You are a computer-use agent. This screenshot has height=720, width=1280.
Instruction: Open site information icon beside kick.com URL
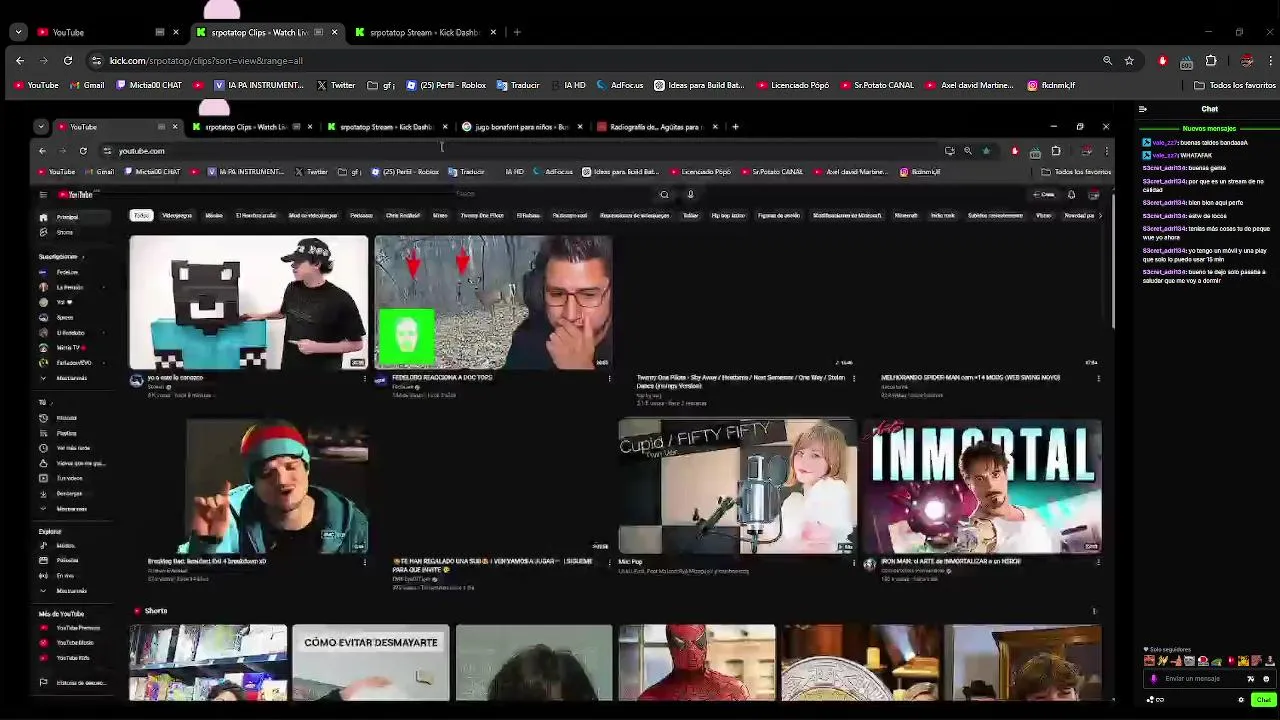96,61
